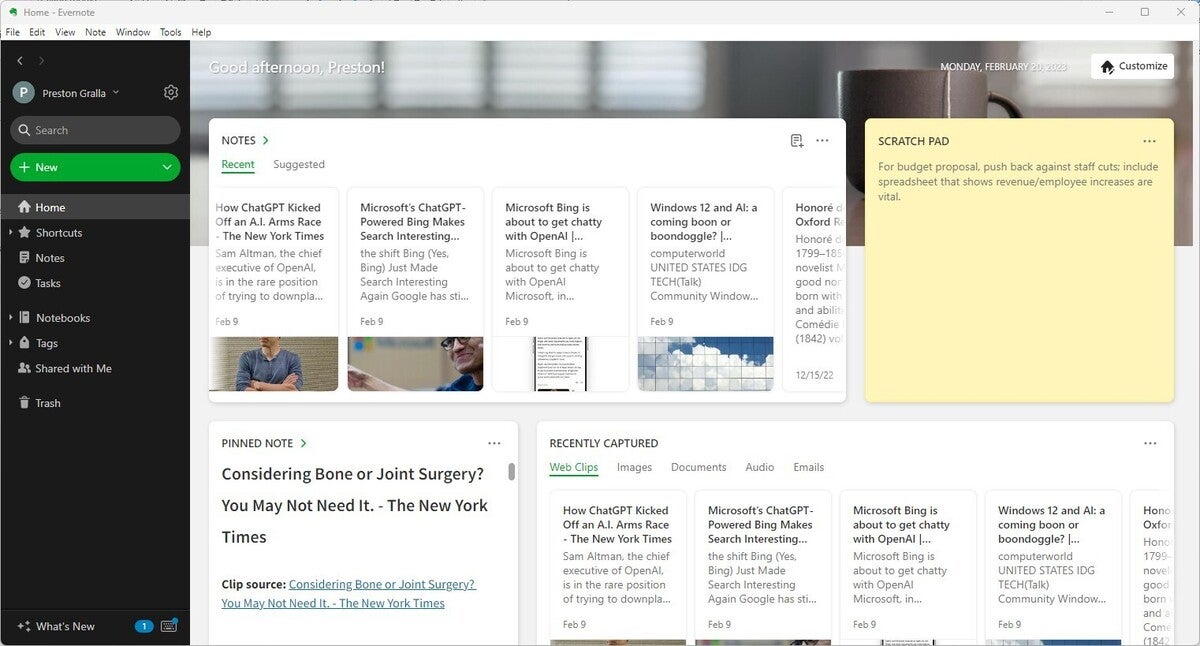This screenshot has height=646, width=1200.
Task: Open Shared with Me in sidebar
Action: pos(73,368)
